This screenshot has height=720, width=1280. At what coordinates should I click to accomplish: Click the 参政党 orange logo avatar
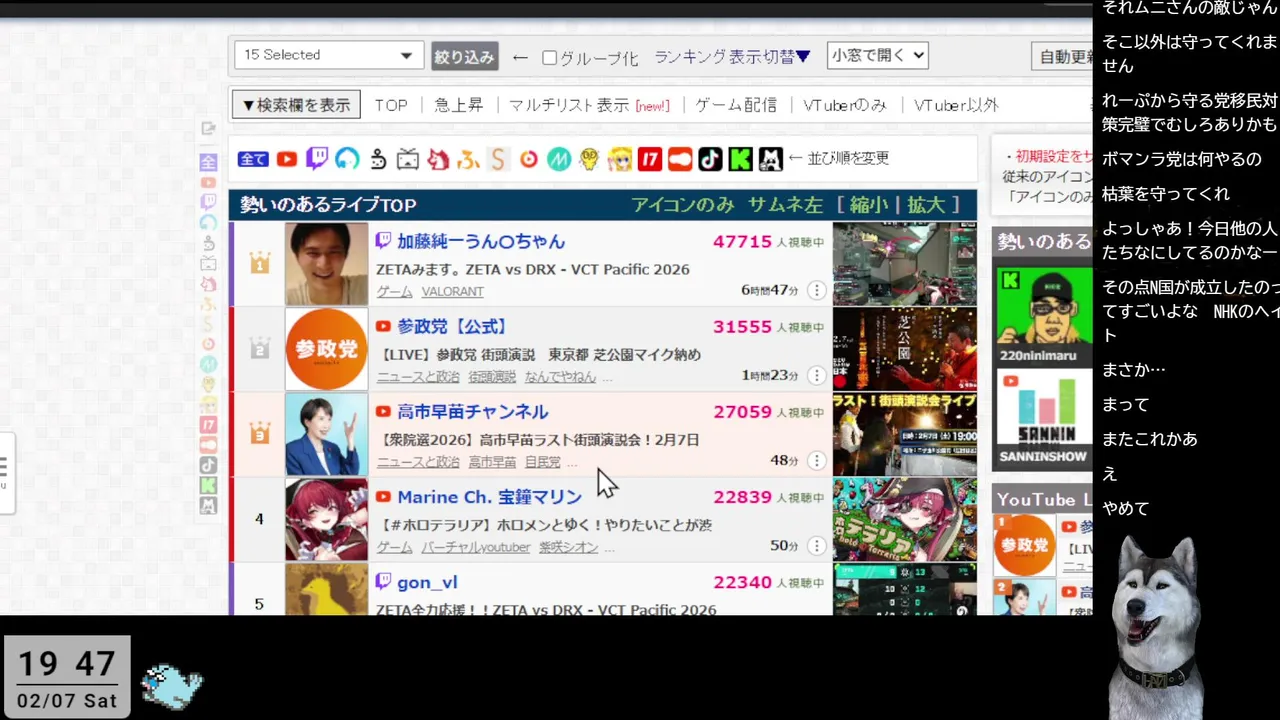coord(326,349)
